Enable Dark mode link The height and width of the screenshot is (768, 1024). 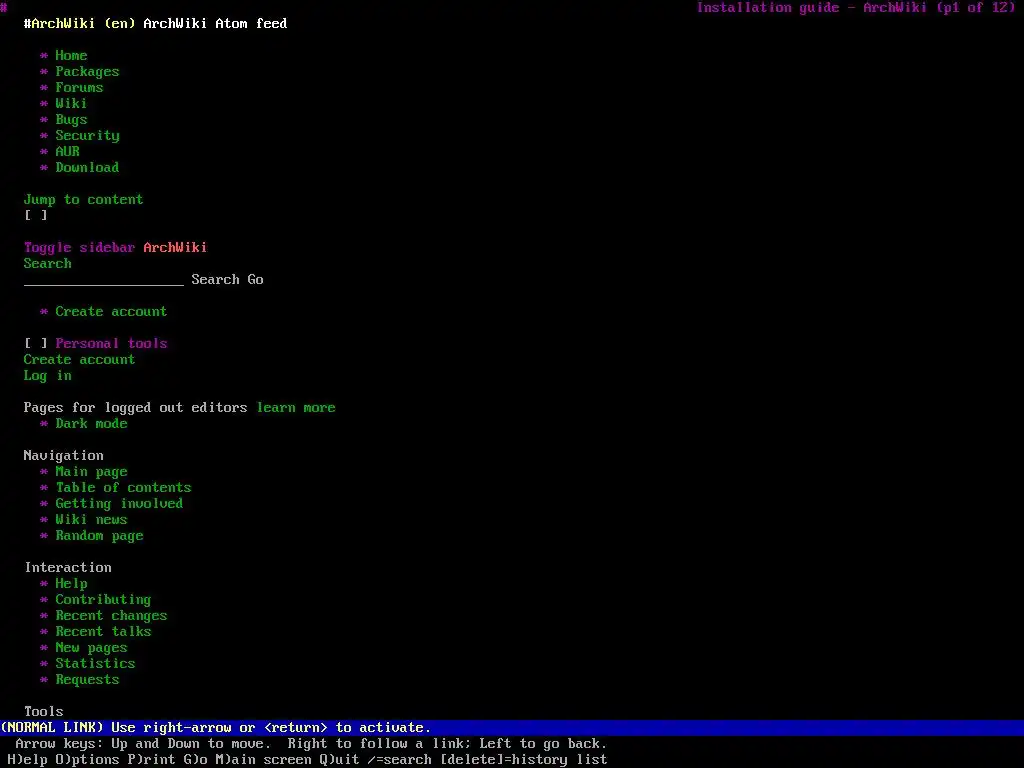(x=91, y=423)
